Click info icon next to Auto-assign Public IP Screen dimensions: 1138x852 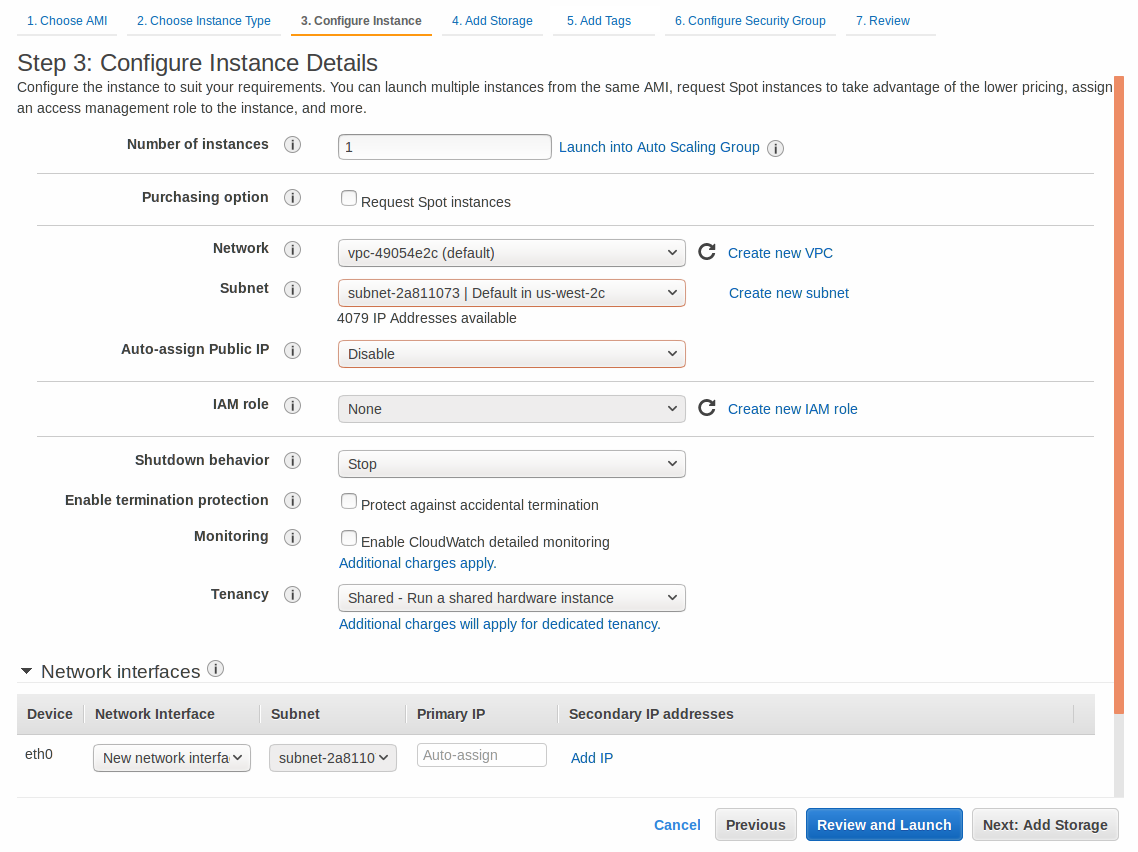click(x=293, y=351)
